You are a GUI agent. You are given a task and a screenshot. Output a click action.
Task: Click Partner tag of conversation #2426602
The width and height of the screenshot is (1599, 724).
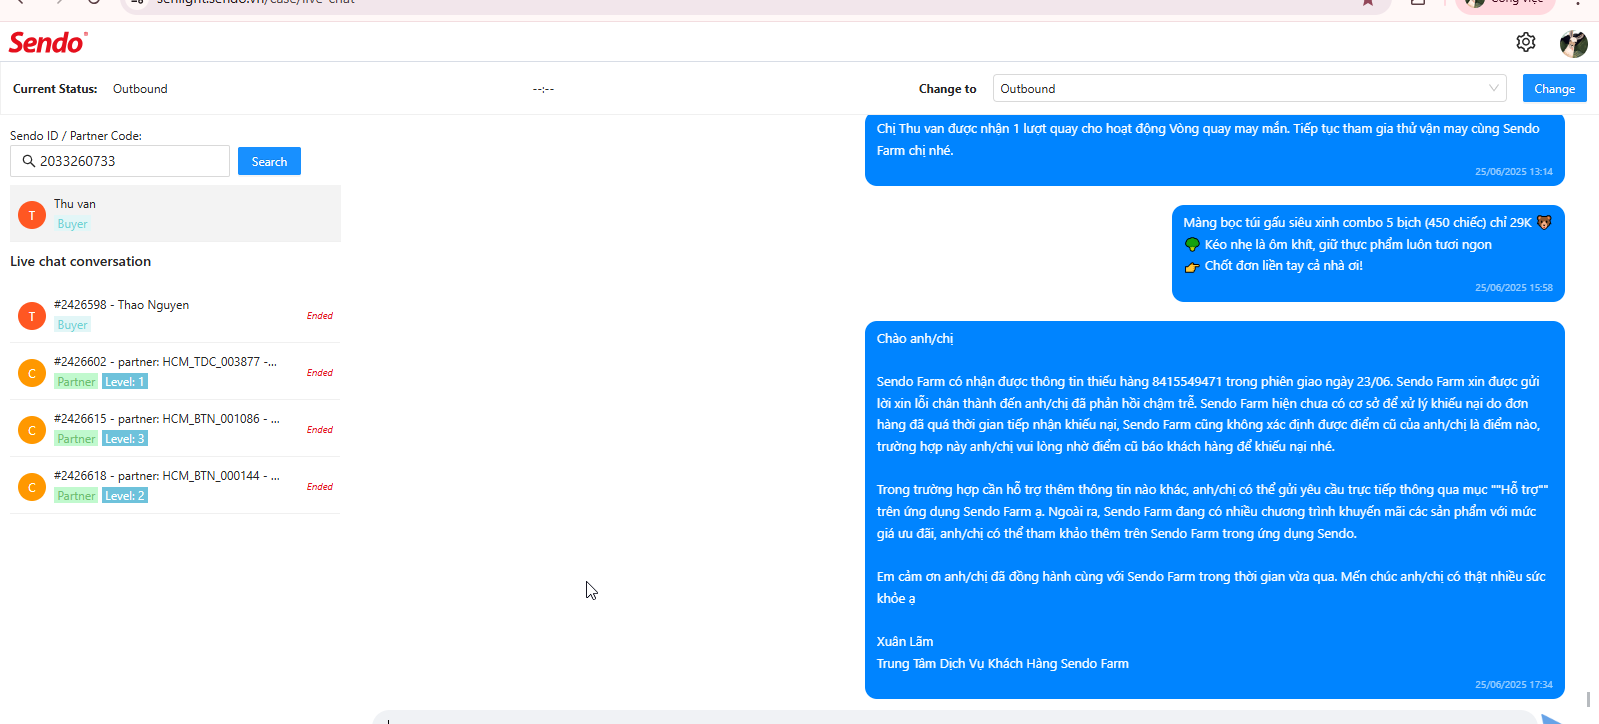coord(76,382)
